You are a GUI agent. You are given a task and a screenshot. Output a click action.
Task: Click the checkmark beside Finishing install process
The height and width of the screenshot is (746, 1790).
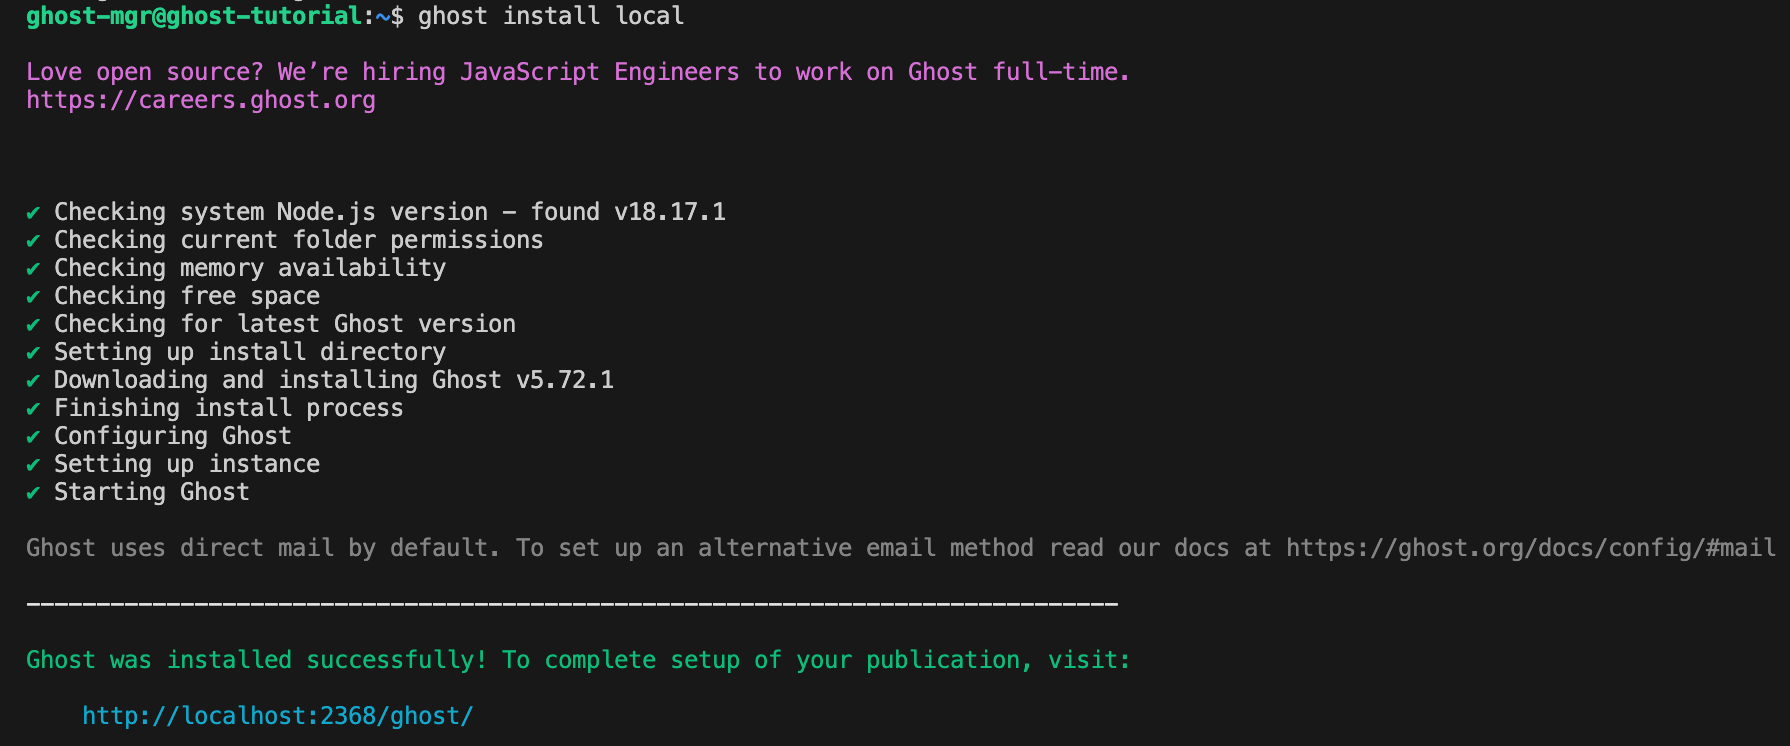tap(33, 409)
